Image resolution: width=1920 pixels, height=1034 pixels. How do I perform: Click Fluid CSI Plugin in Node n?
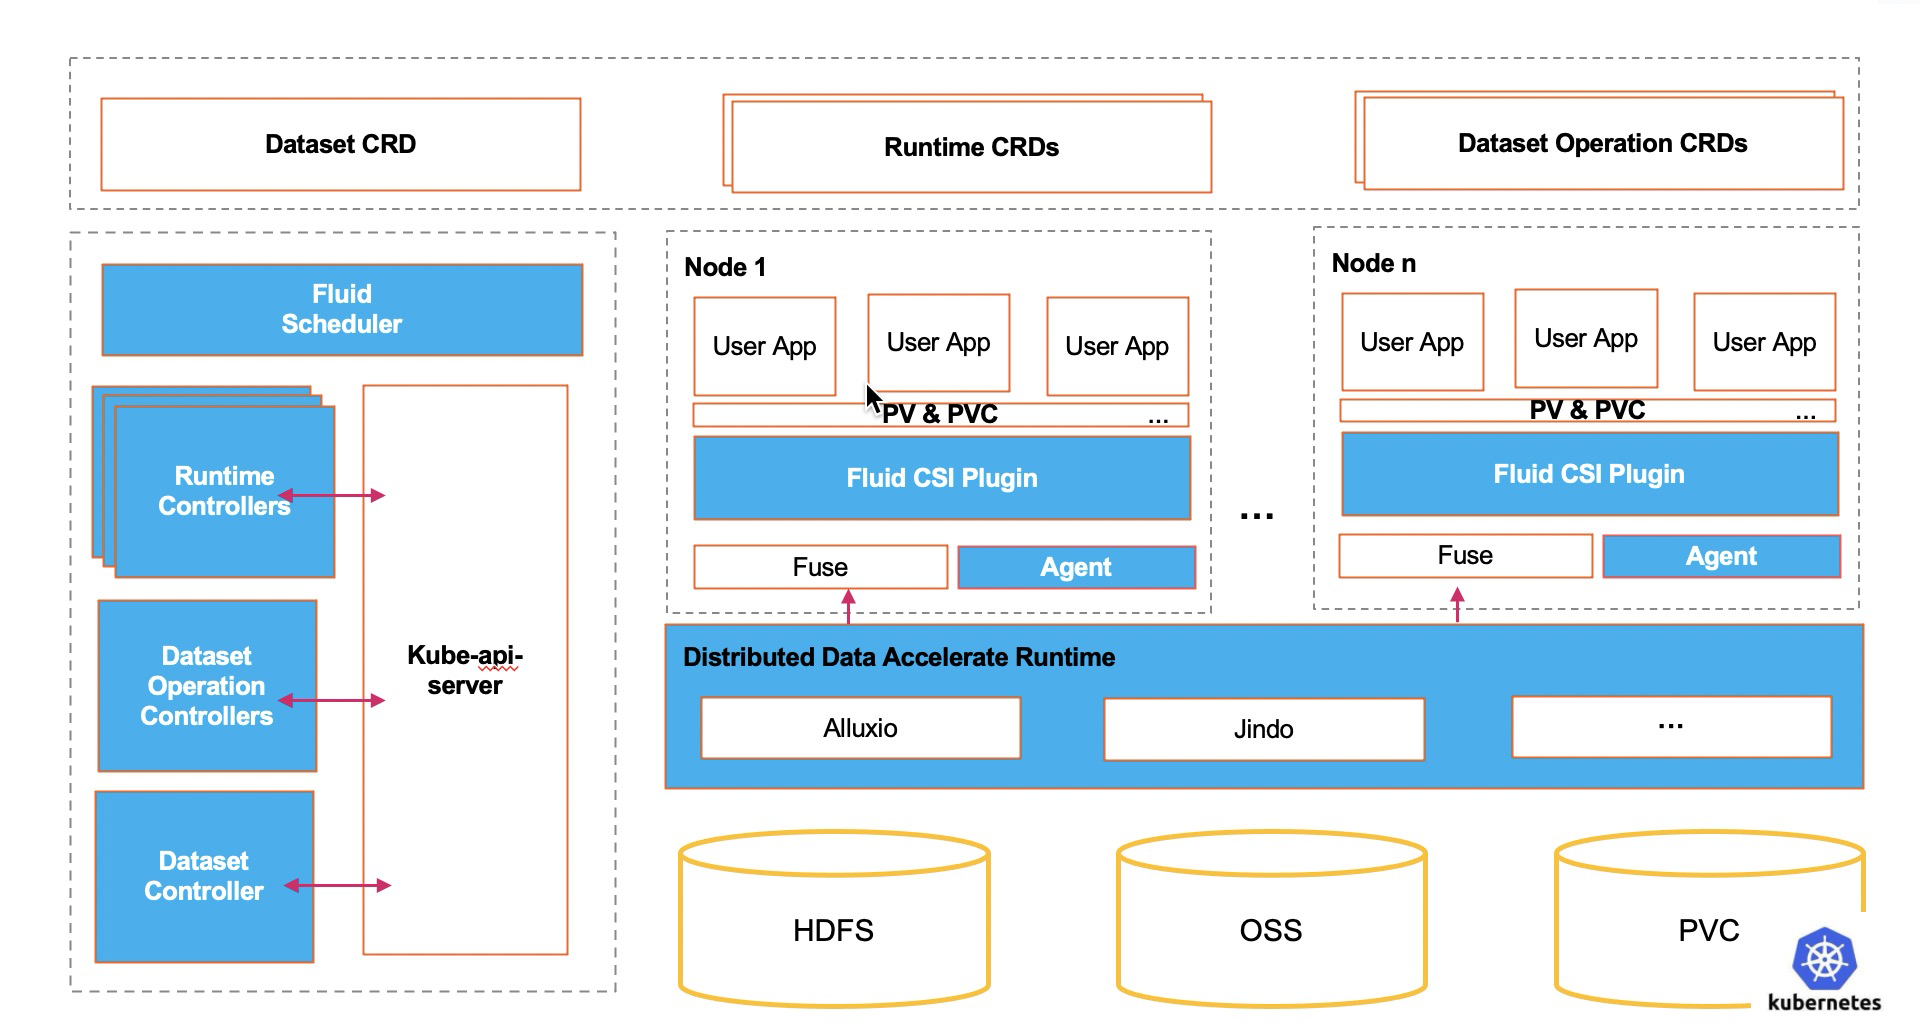point(1590,474)
